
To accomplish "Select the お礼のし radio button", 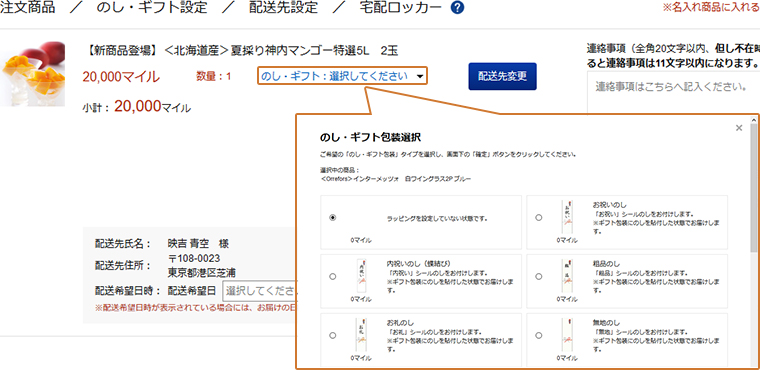I will (x=332, y=335).
